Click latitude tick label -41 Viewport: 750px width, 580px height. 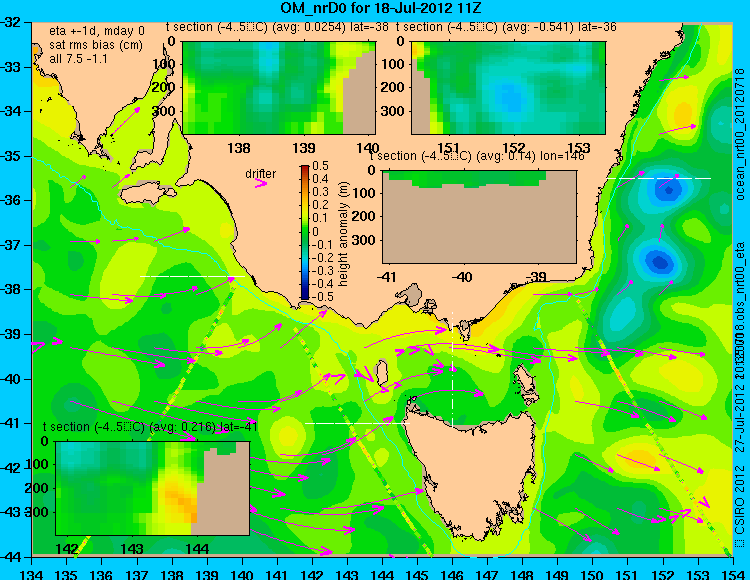(x=10, y=423)
